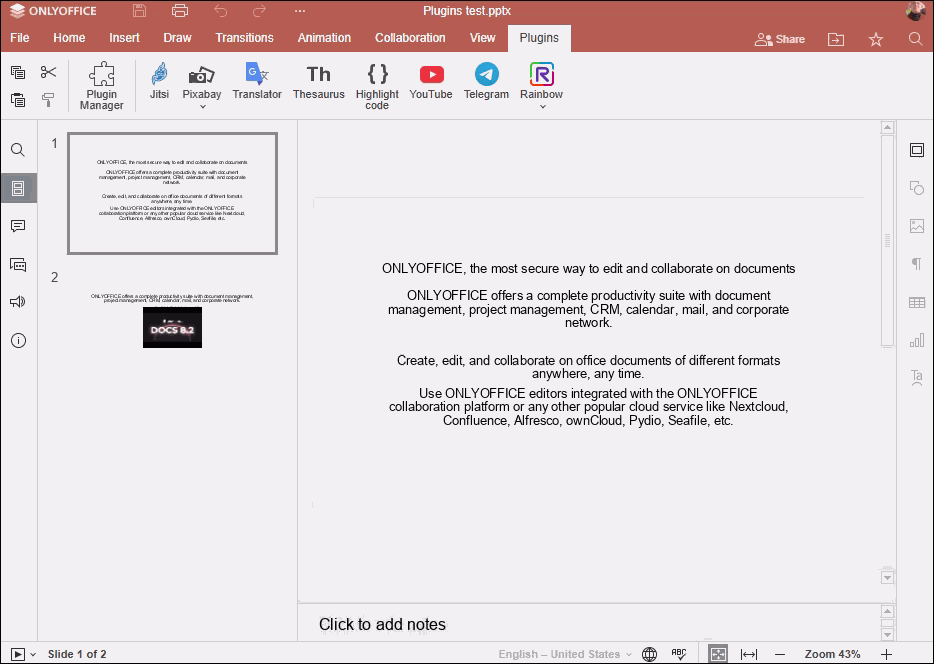Expand the Pixabay plugin dropdown
Viewport: 934px width, 664px height.
coord(202,107)
